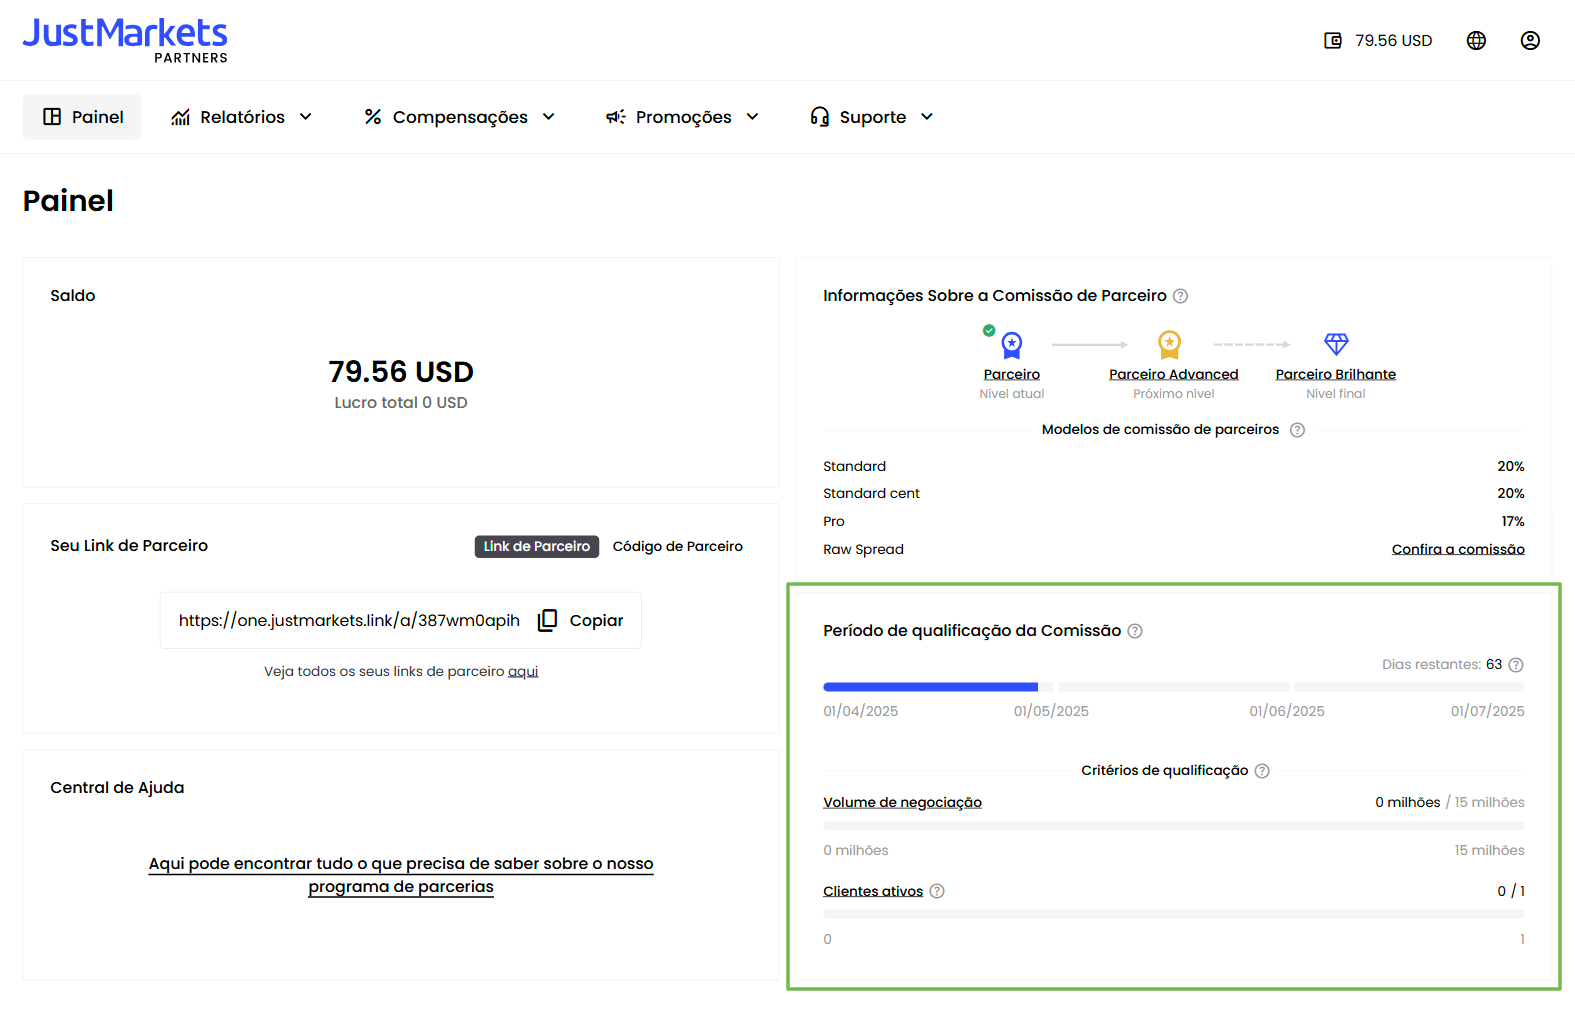Screen dimensions: 1575x1012
Task: Click Confira a comissão link
Action: click(1458, 549)
